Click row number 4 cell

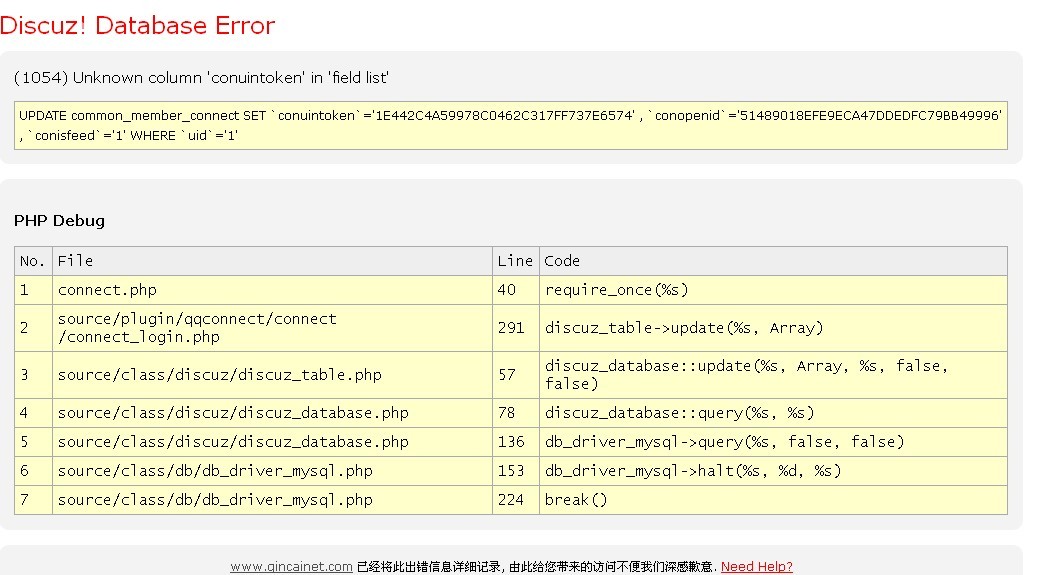(x=33, y=413)
